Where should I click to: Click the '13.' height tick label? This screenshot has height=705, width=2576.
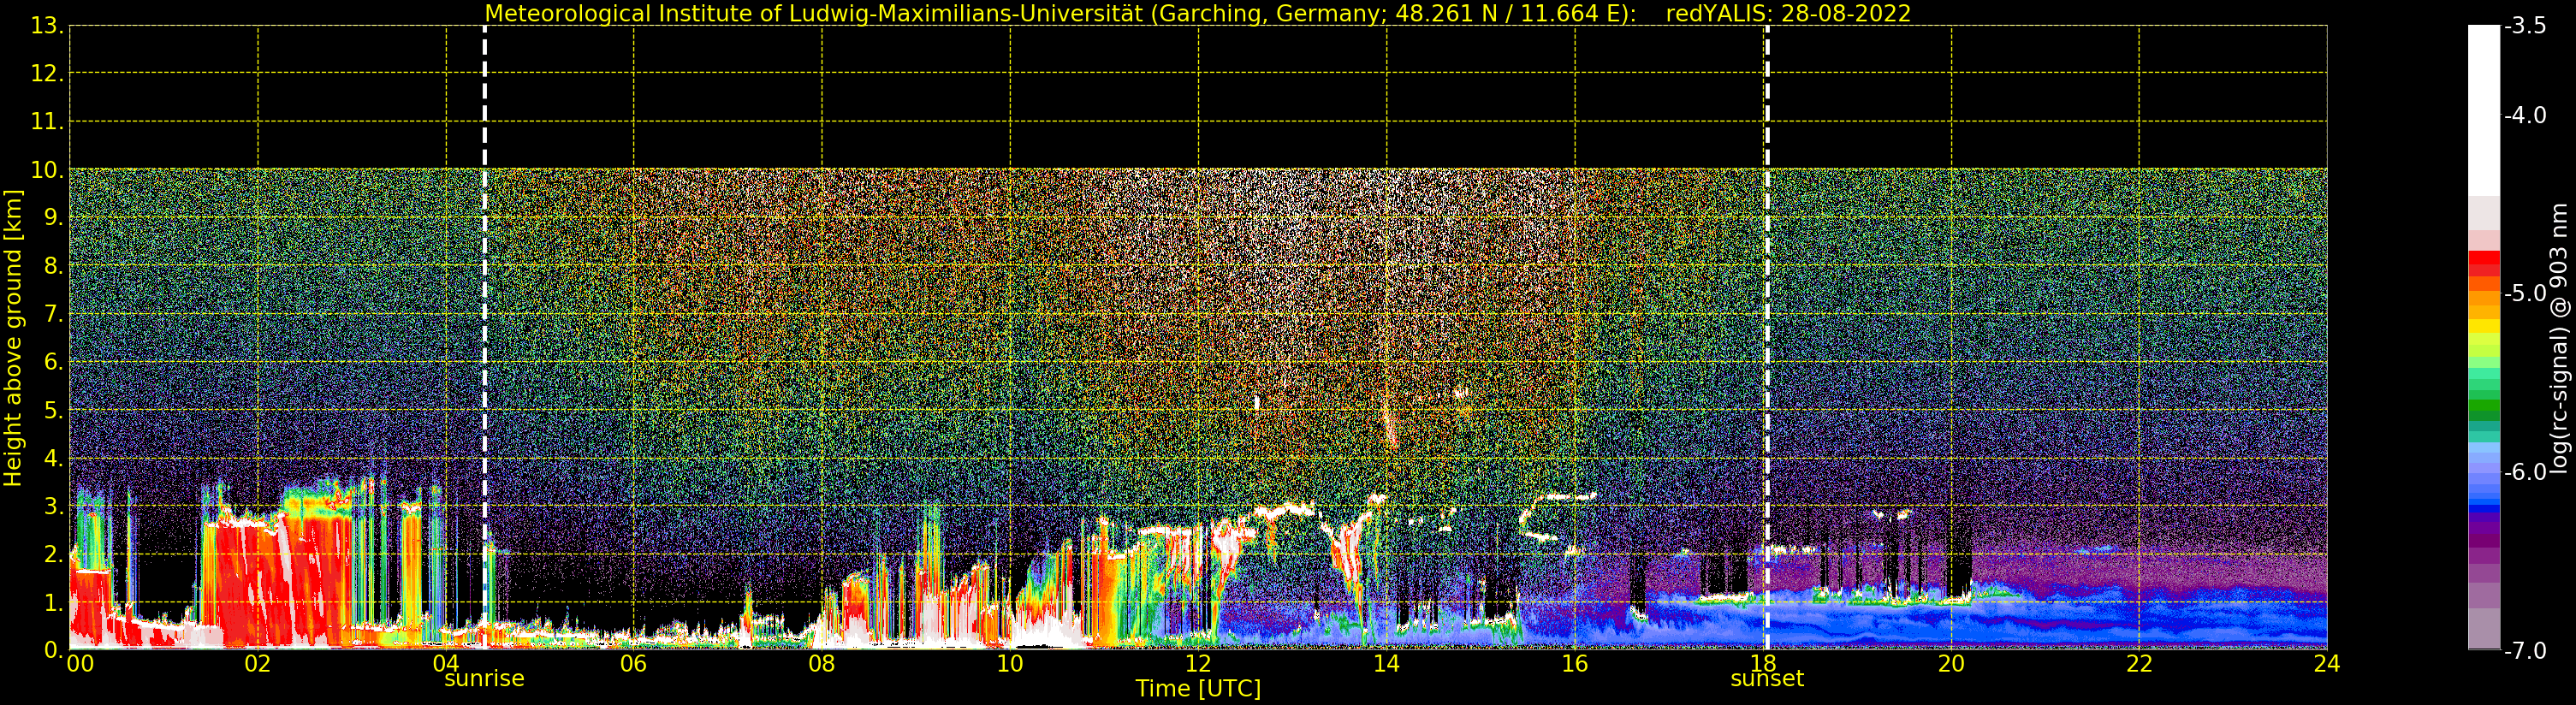pos(47,26)
